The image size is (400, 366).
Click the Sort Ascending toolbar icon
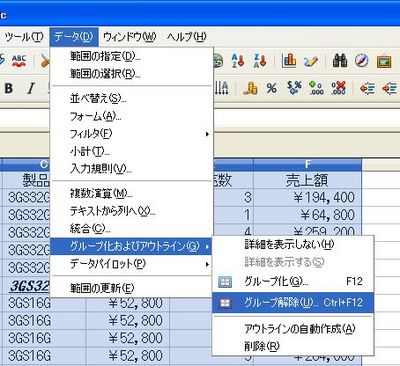coord(238,61)
